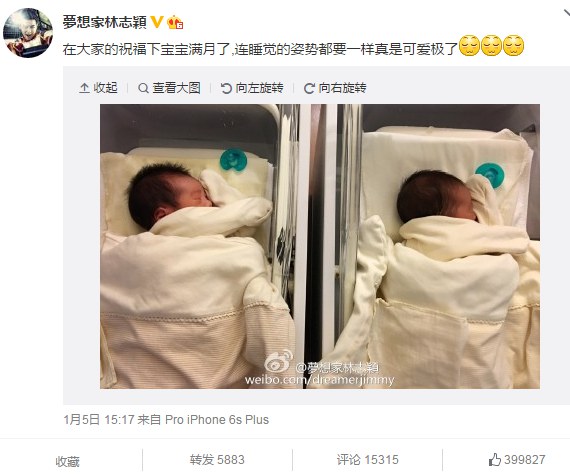Click the rotate-right arrow icon

tap(309, 88)
